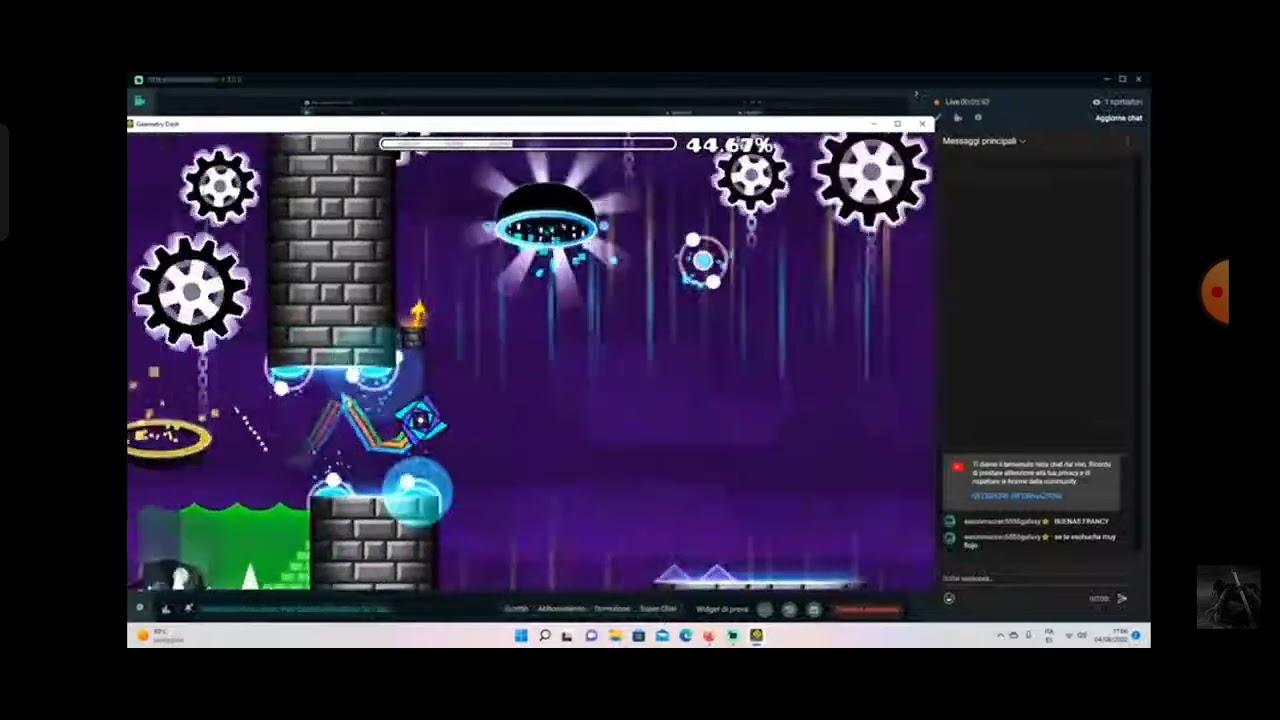This screenshot has height=720, width=1280.
Task: Open Windows taskbar search
Action: 545,636
